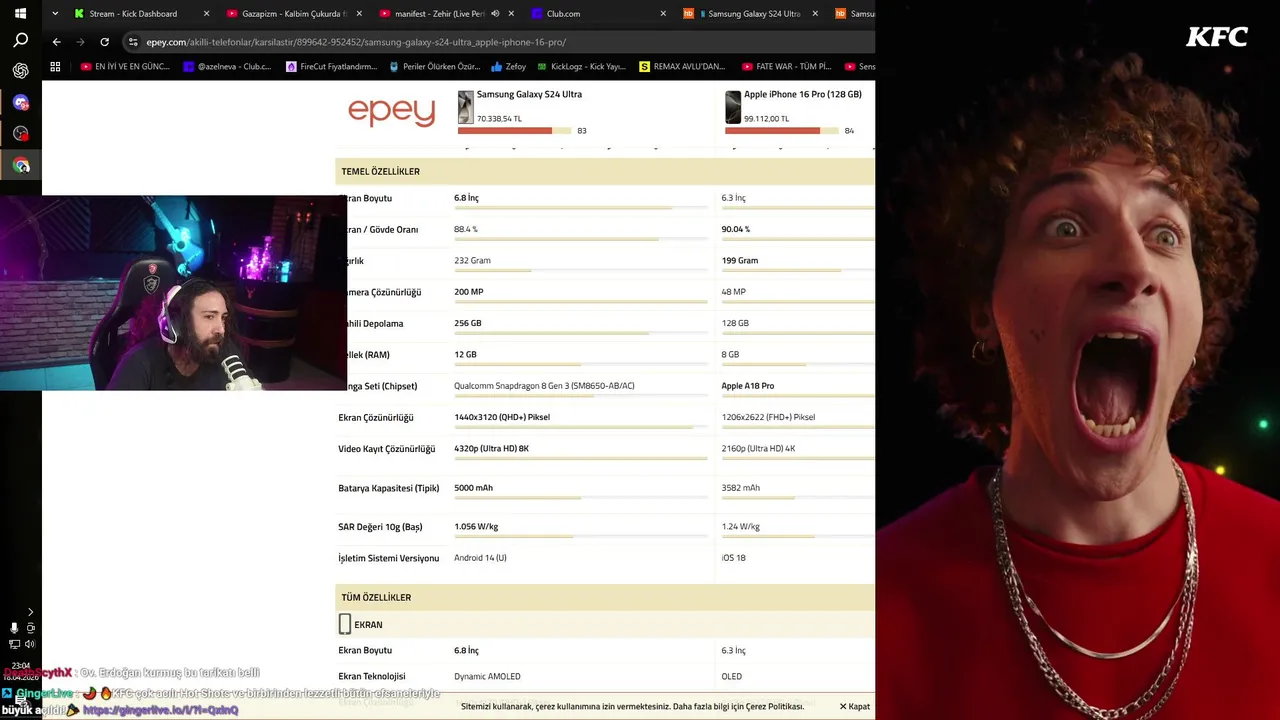Open the volume tray icon
Viewport: 1280px width, 720px height.
pyautogui.click(x=30, y=644)
